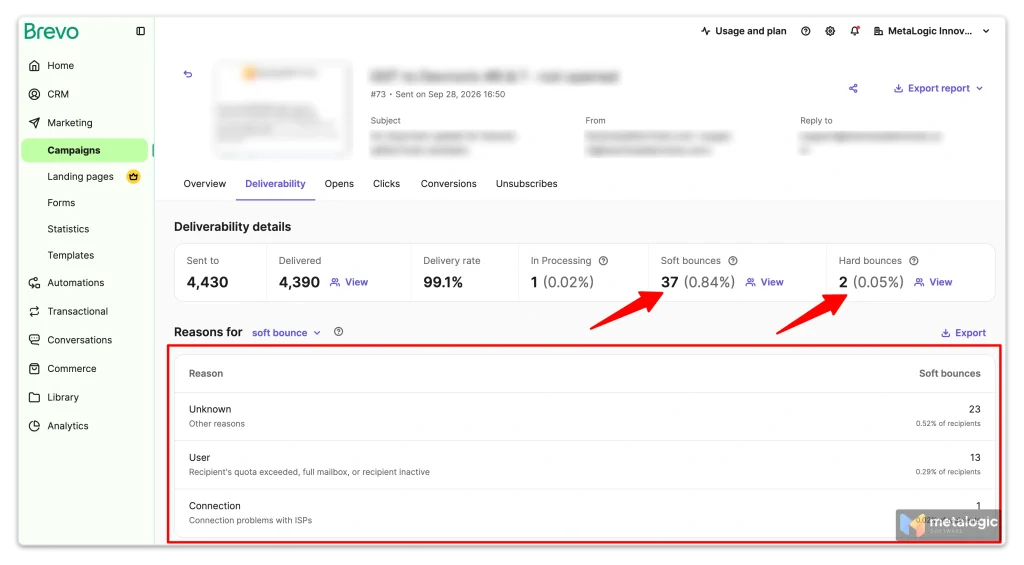Switch to the Conversions tab

(x=448, y=184)
